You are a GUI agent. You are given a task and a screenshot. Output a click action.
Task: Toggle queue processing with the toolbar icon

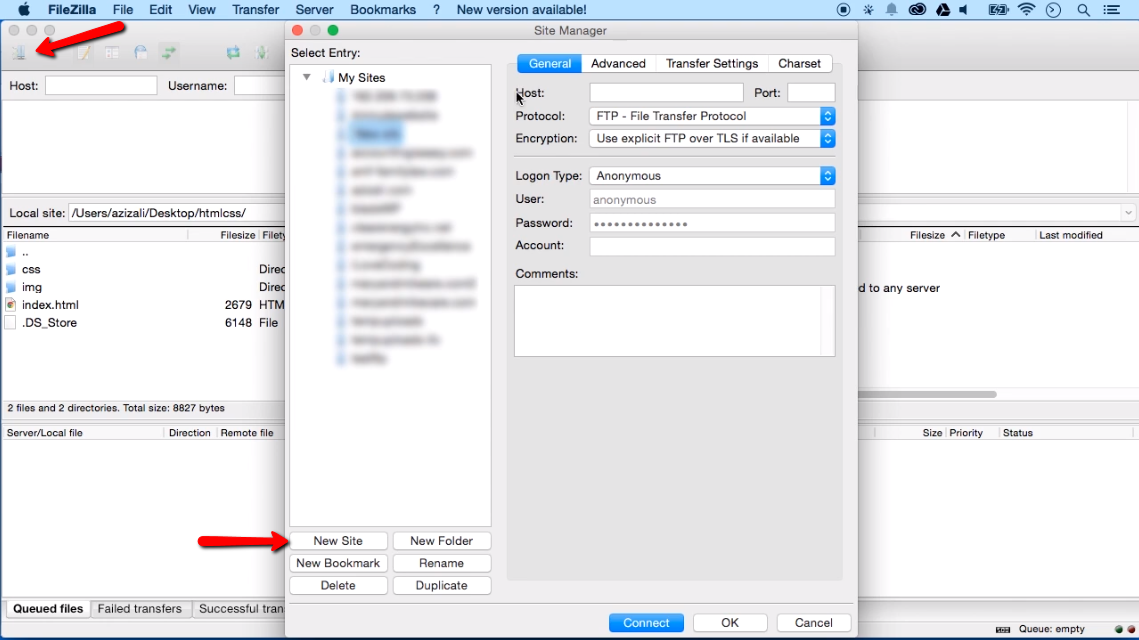point(262,52)
